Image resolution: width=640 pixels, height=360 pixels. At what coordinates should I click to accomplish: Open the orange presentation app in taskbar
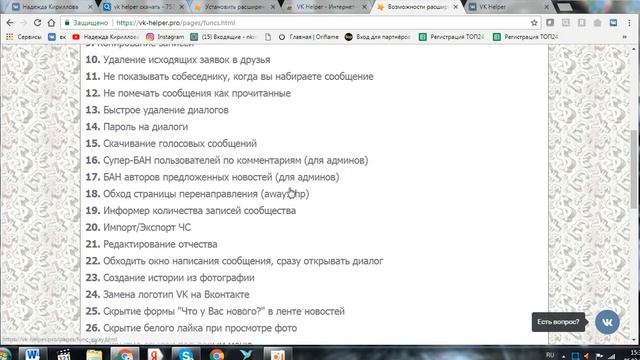click(x=278, y=354)
